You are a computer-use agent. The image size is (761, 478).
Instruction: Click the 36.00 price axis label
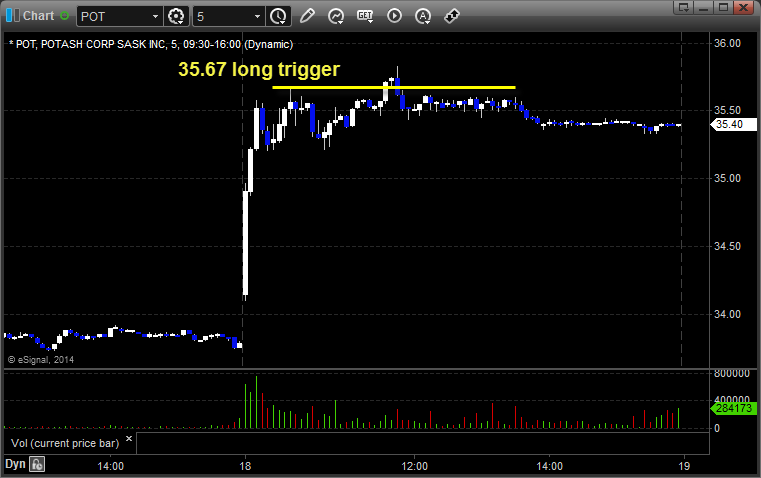pyautogui.click(x=727, y=43)
